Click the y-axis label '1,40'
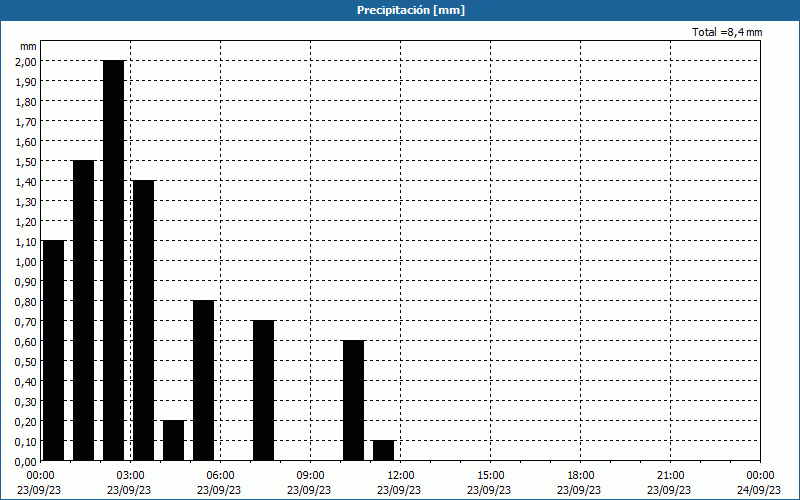Image resolution: width=800 pixels, height=500 pixels. tap(28, 181)
